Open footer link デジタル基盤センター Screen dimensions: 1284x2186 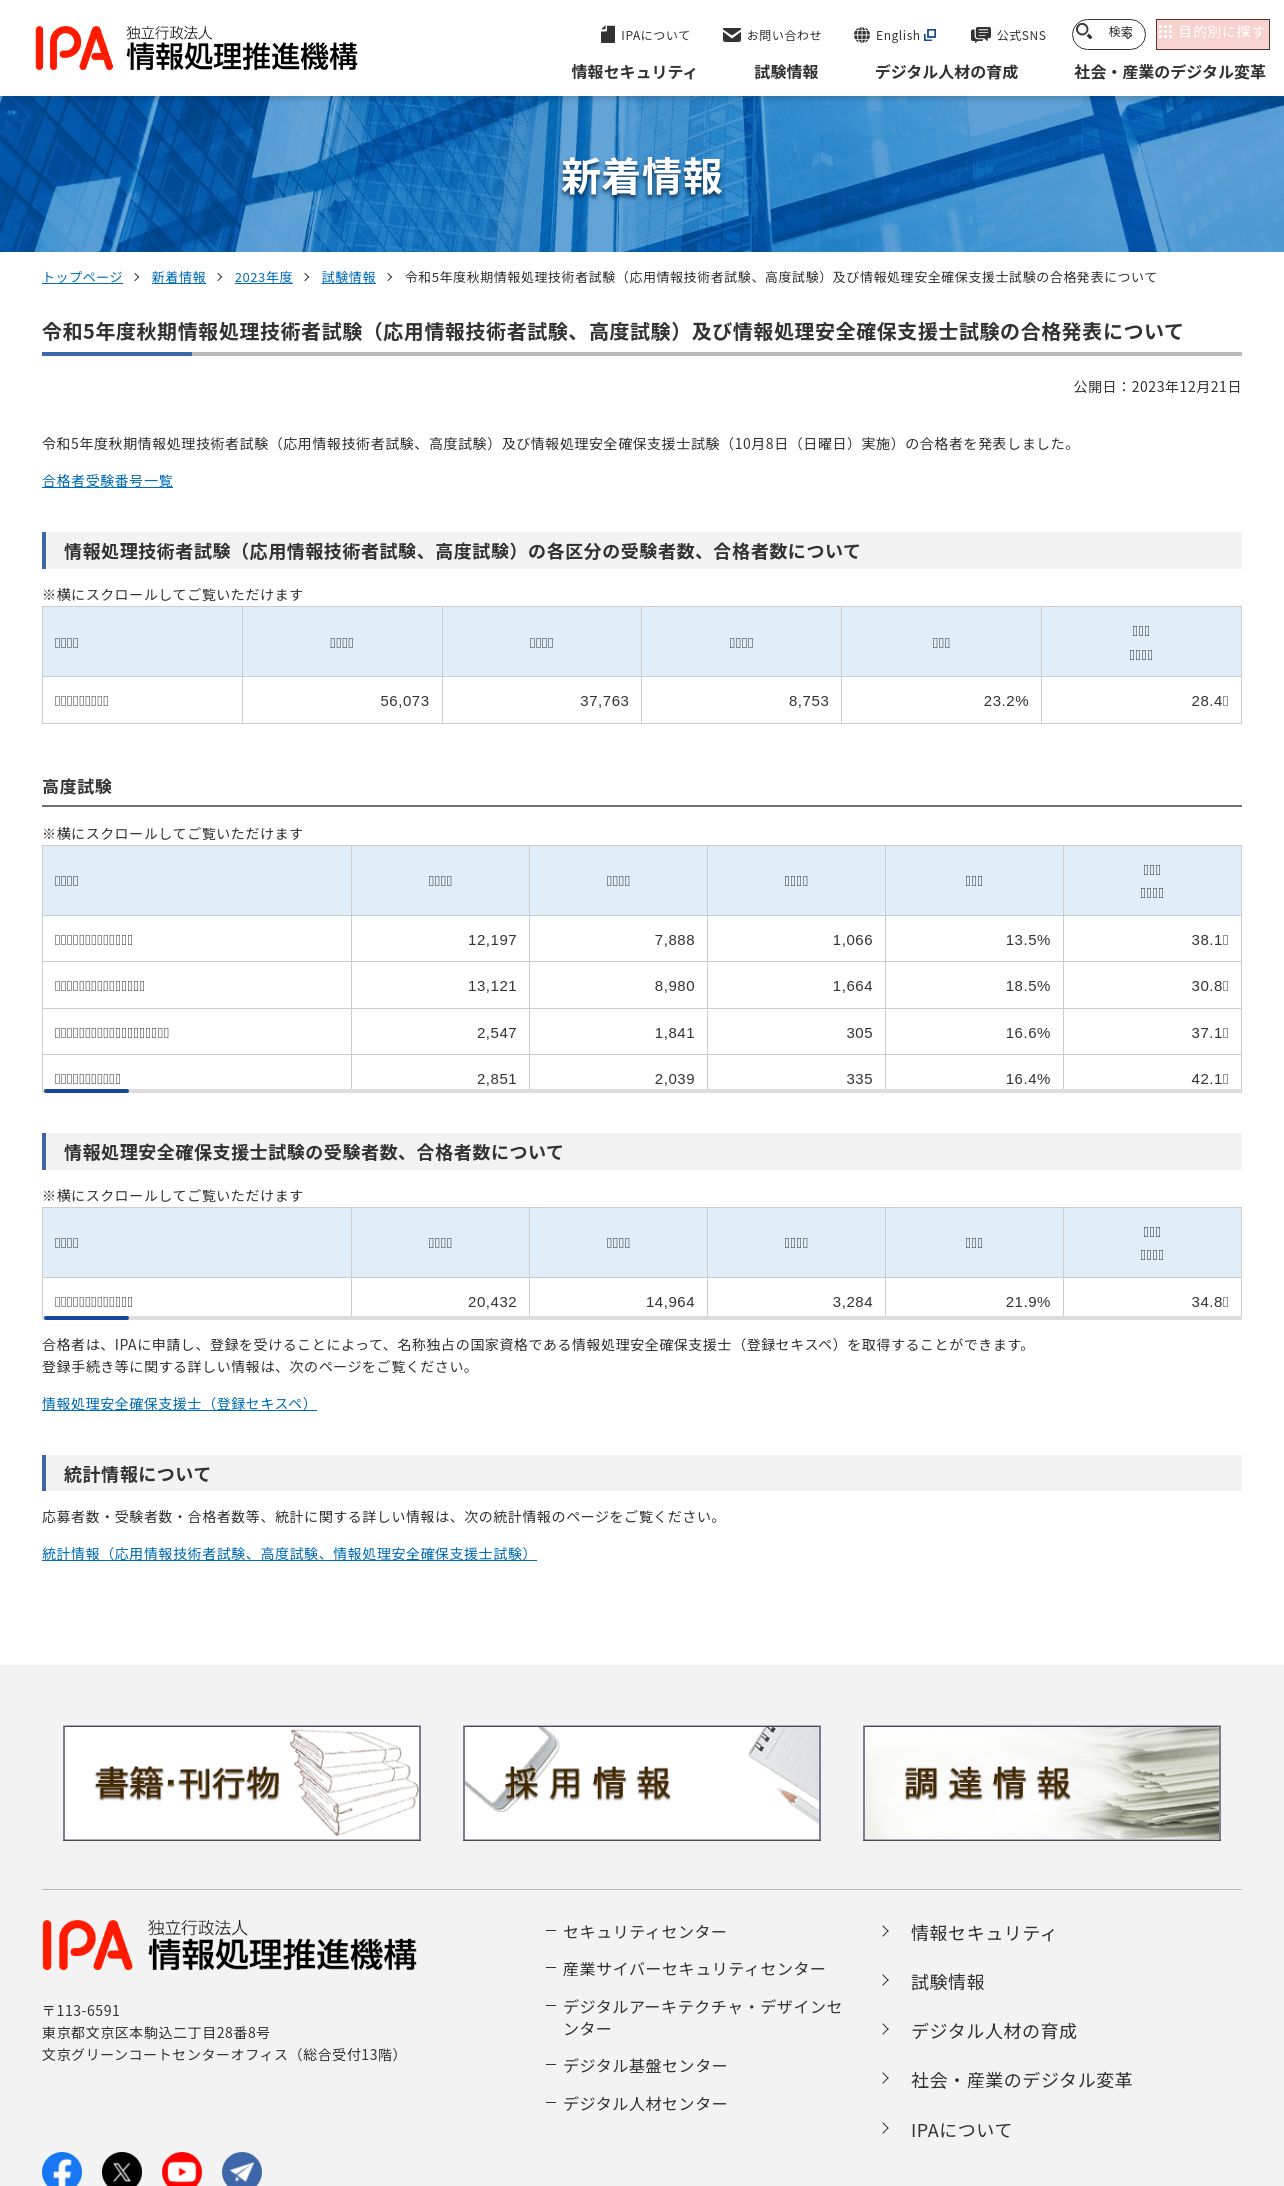pyautogui.click(x=645, y=2066)
